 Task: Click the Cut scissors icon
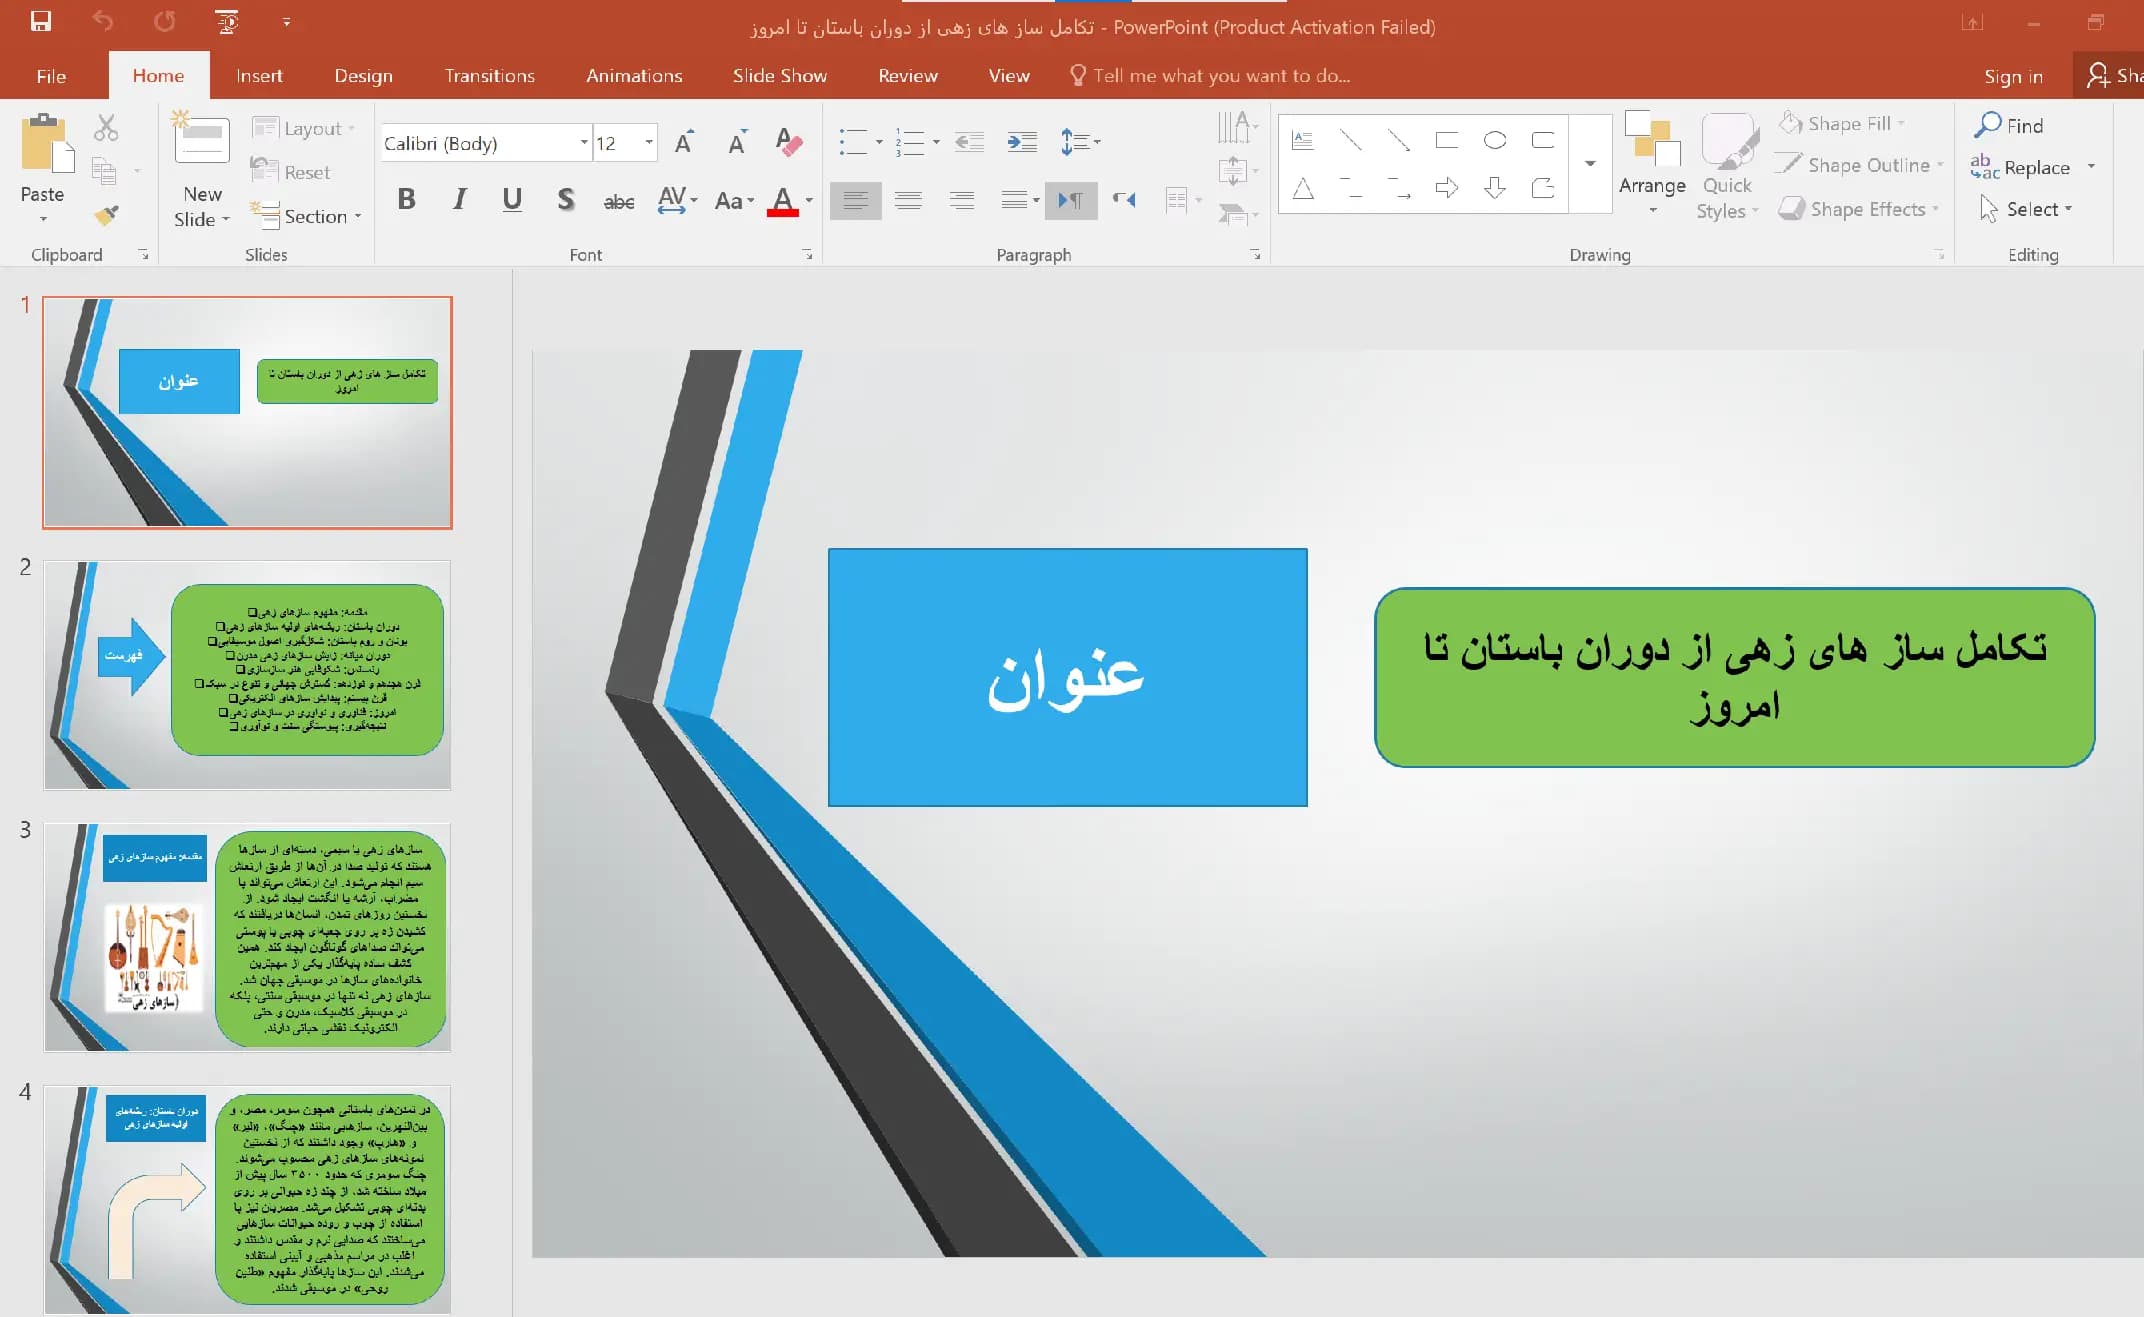coord(105,128)
